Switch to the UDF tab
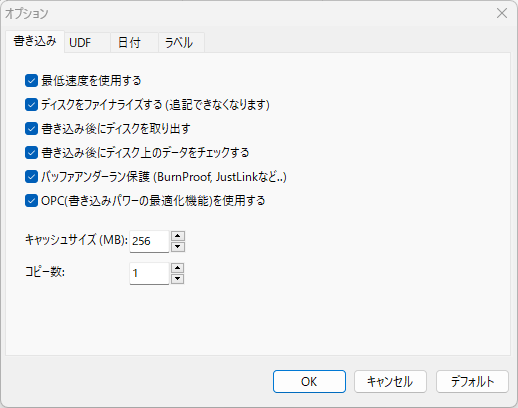This screenshot has height=408, width=518. point(87,43)
